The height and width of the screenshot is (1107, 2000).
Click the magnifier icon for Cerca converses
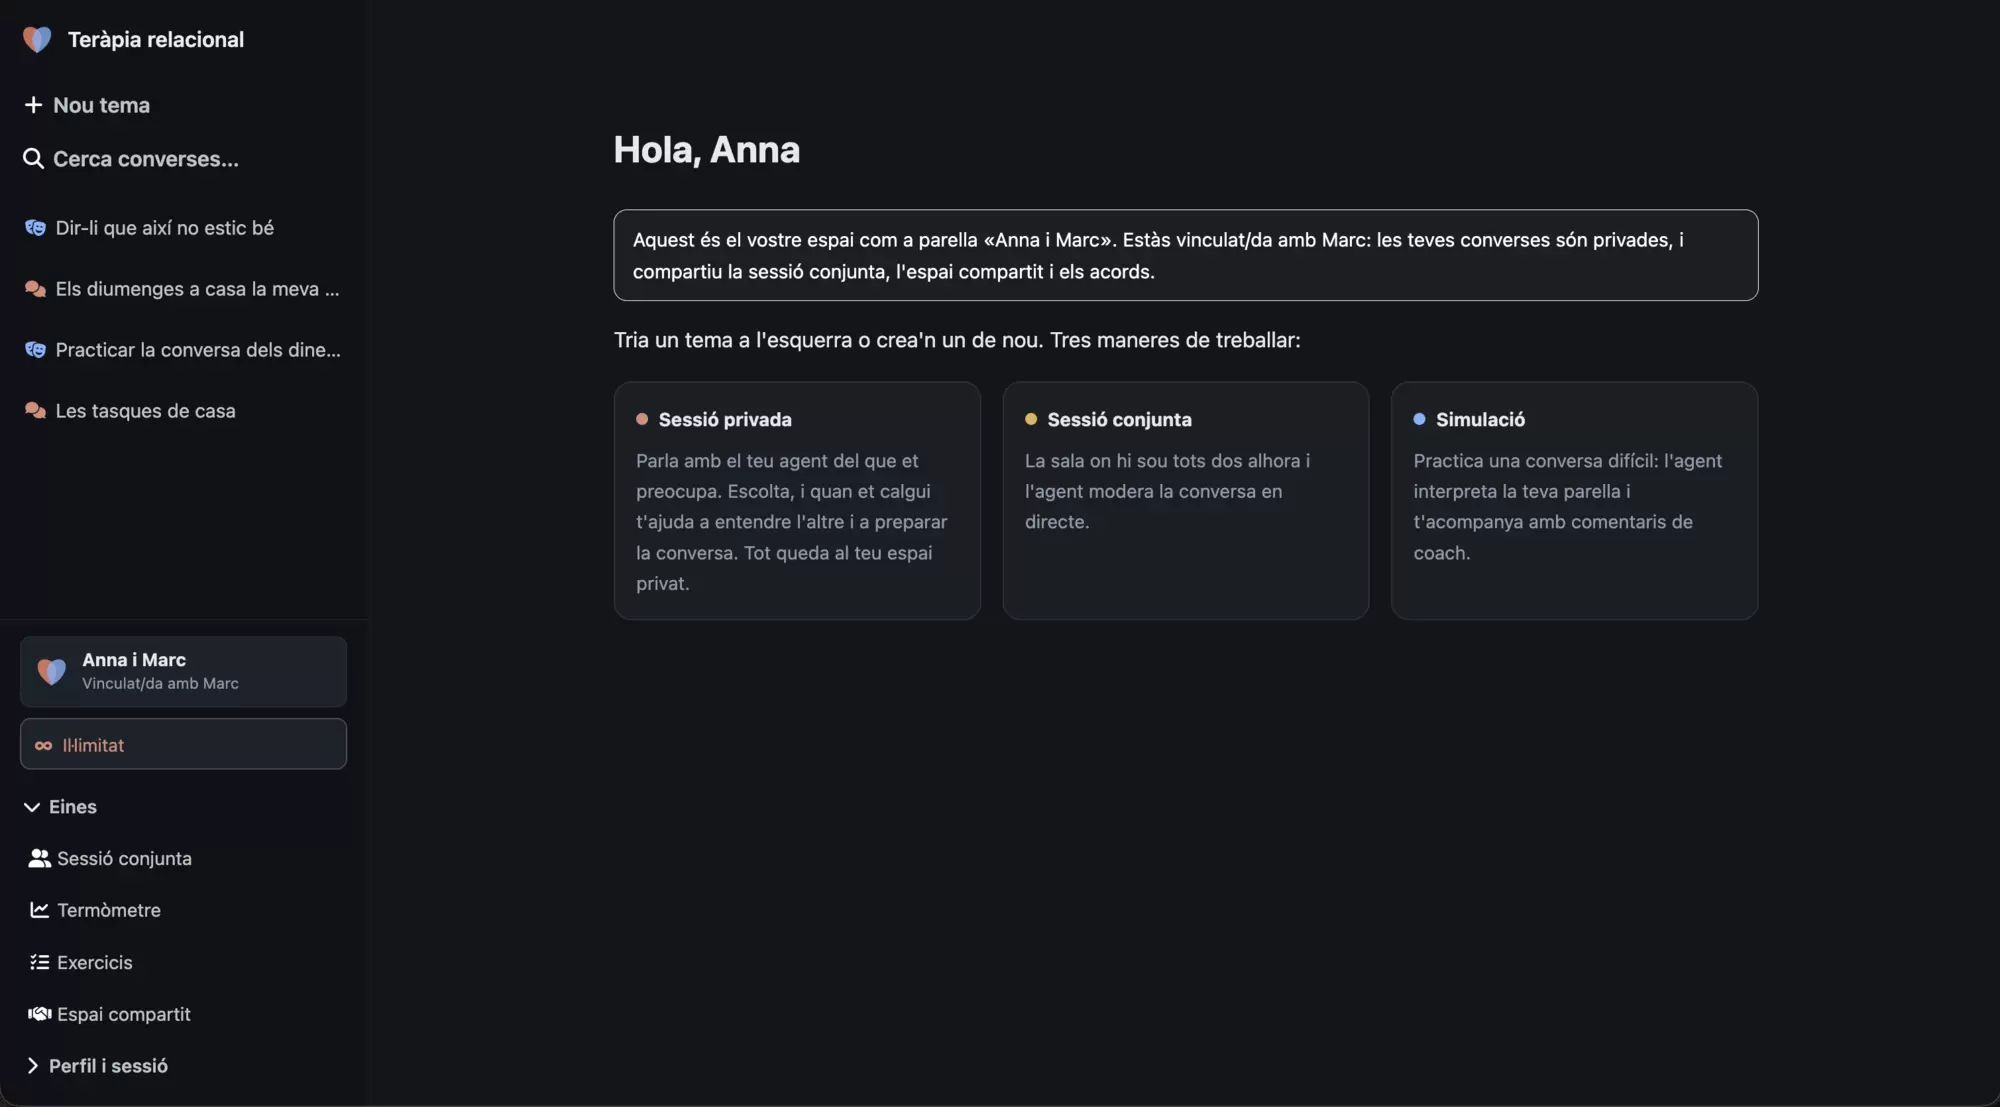pos(33,159)
